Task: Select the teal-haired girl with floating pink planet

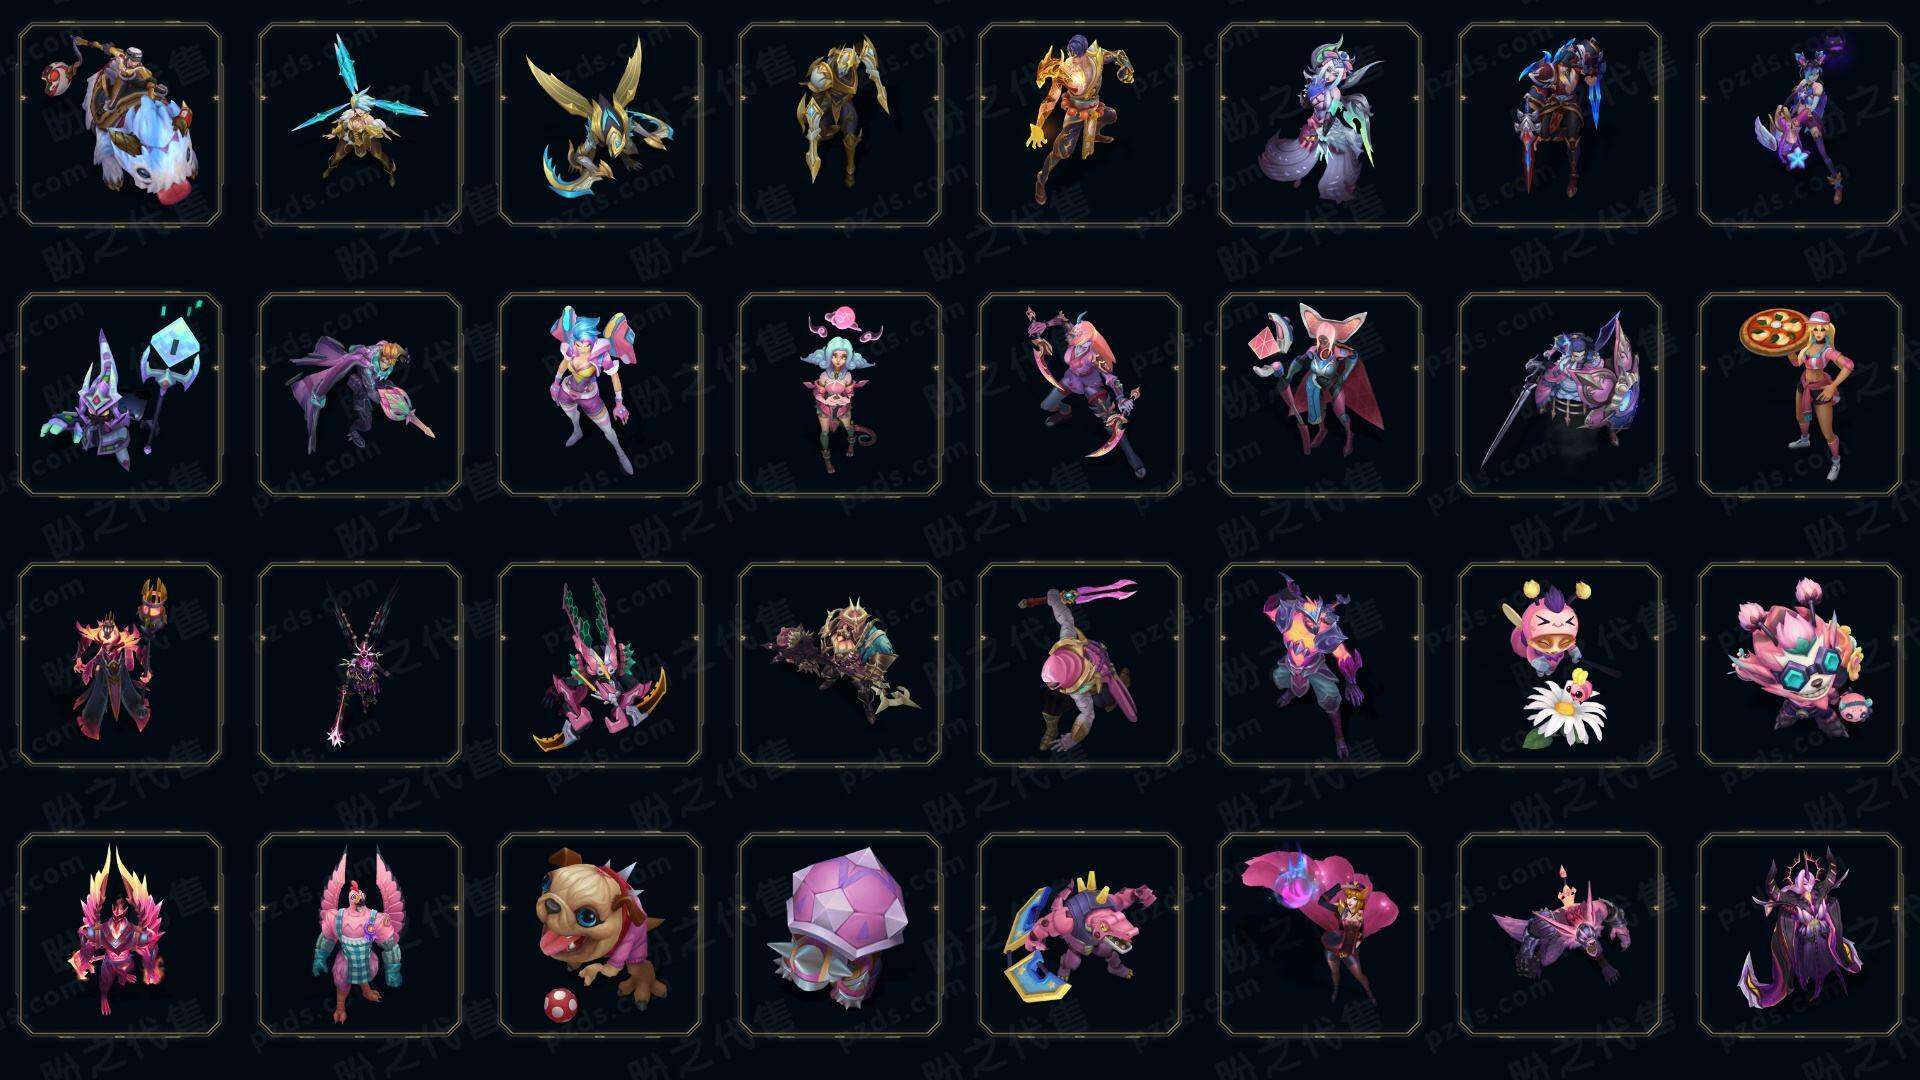Action: 840,394
